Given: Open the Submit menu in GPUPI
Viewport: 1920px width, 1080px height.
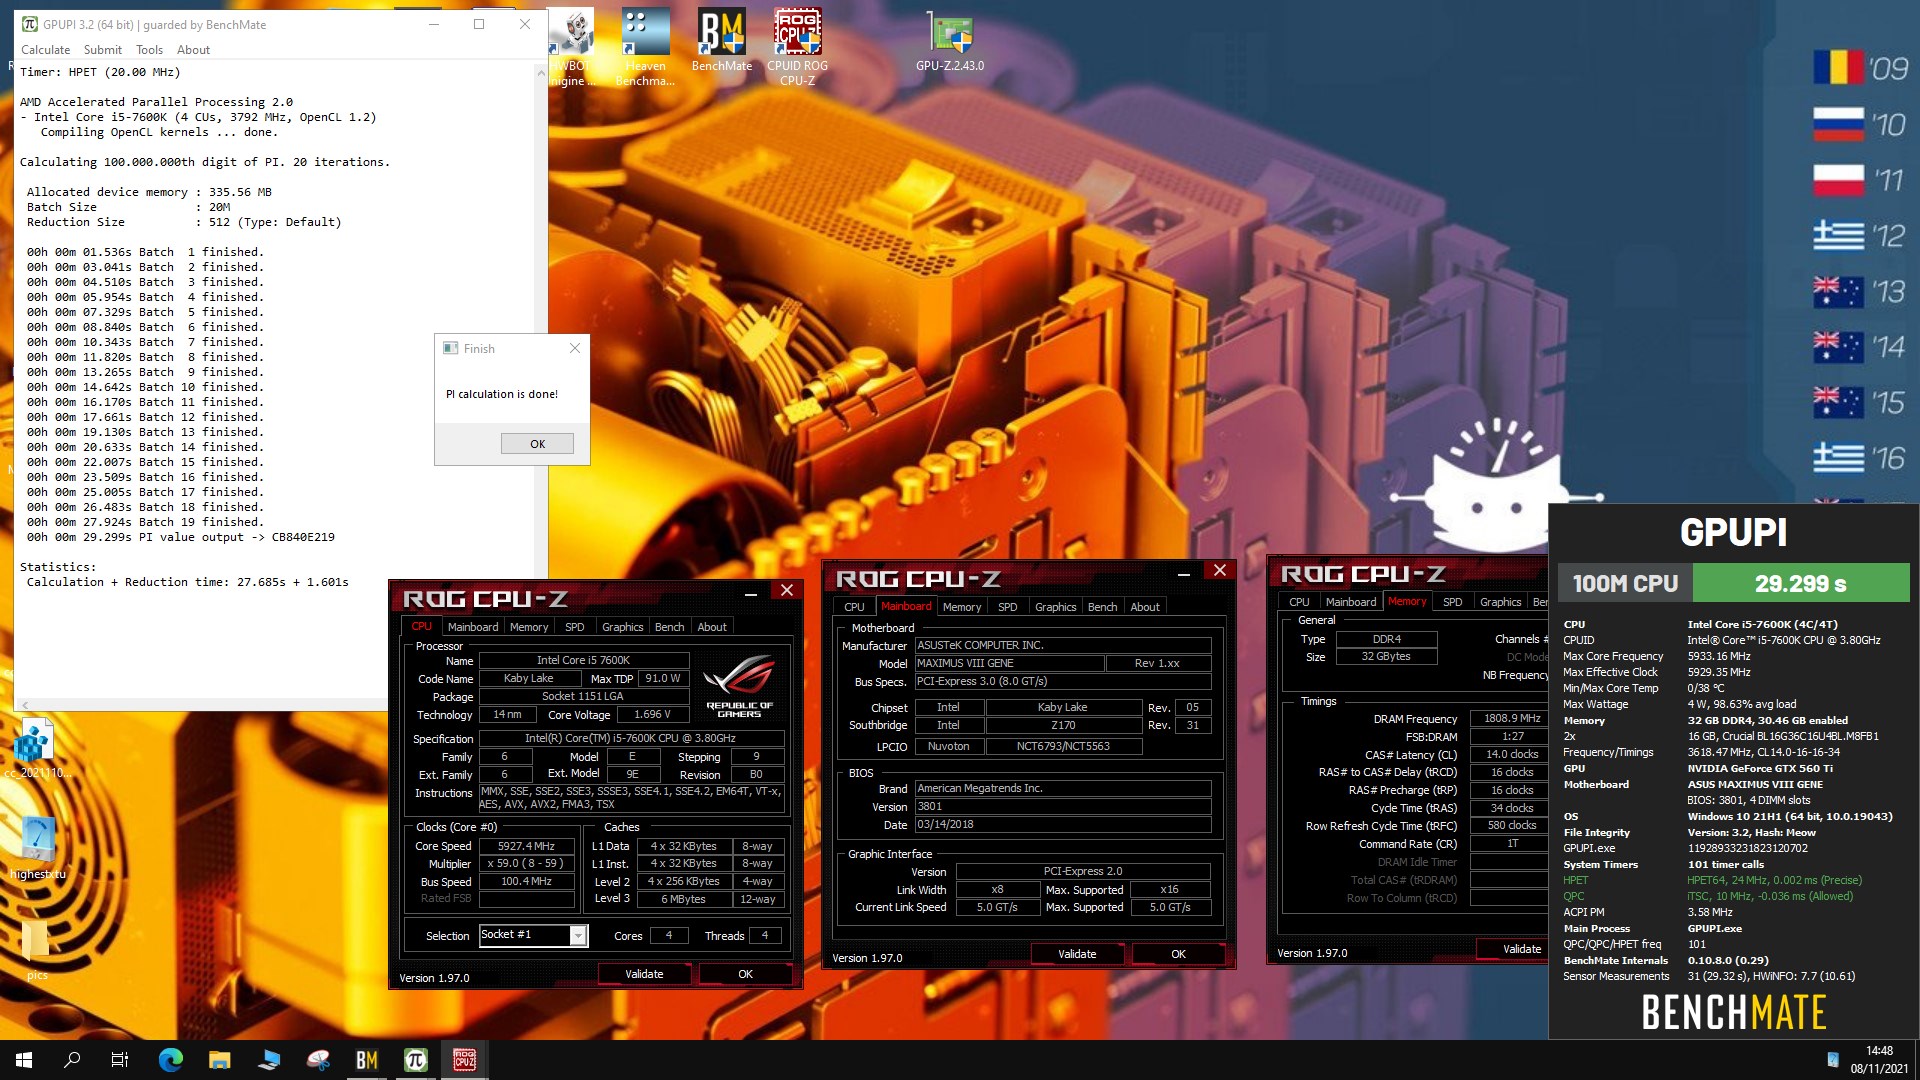Looking at the screenshot, I should coord(103,50).
